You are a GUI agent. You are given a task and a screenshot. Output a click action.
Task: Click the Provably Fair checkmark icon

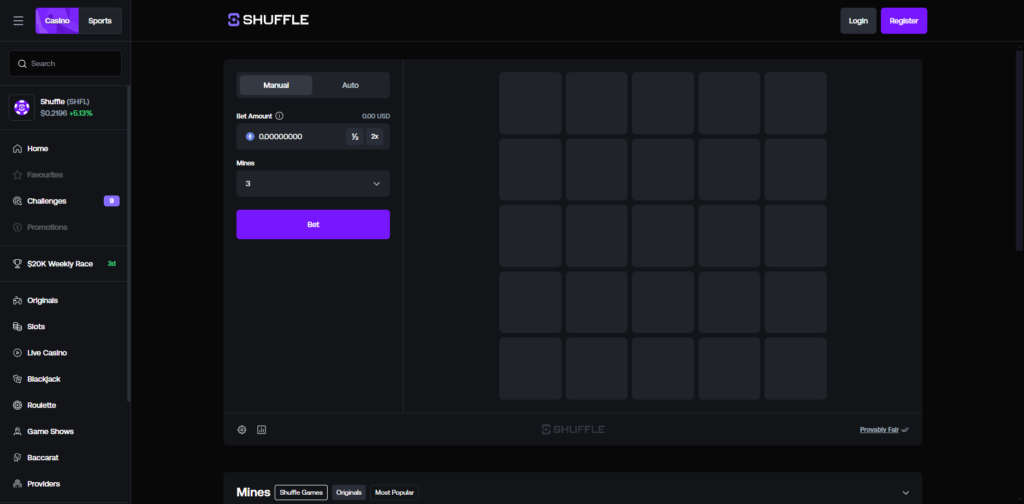905,430
